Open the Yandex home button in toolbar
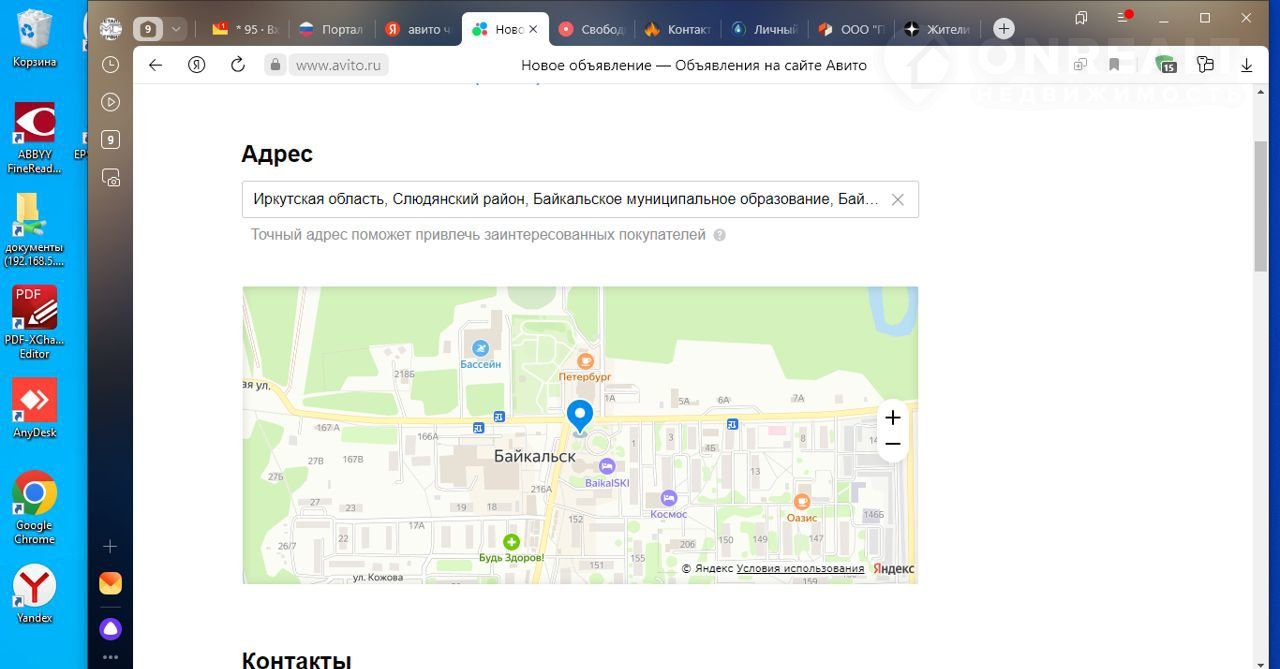The width and height of the screenshot is (1280, 669). [x=196, y=65]
